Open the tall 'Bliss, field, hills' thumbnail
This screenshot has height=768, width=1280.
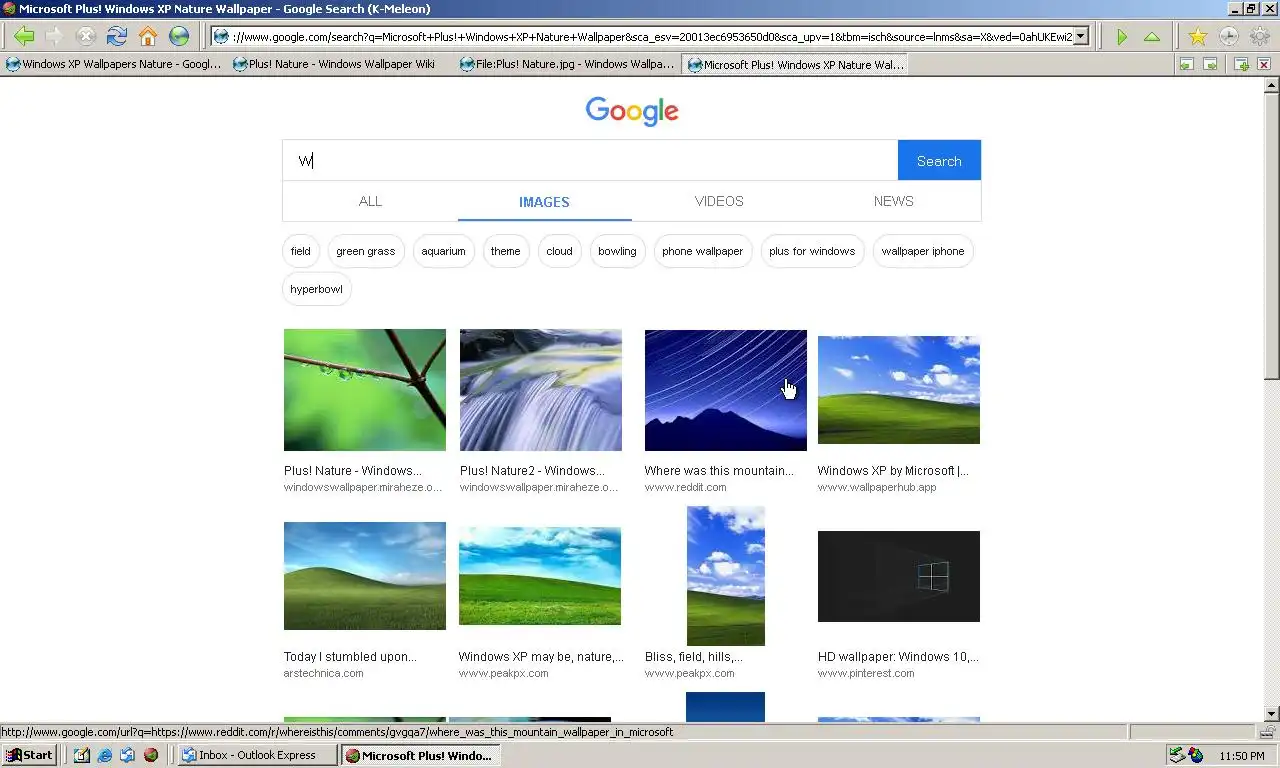pos(726,576)
